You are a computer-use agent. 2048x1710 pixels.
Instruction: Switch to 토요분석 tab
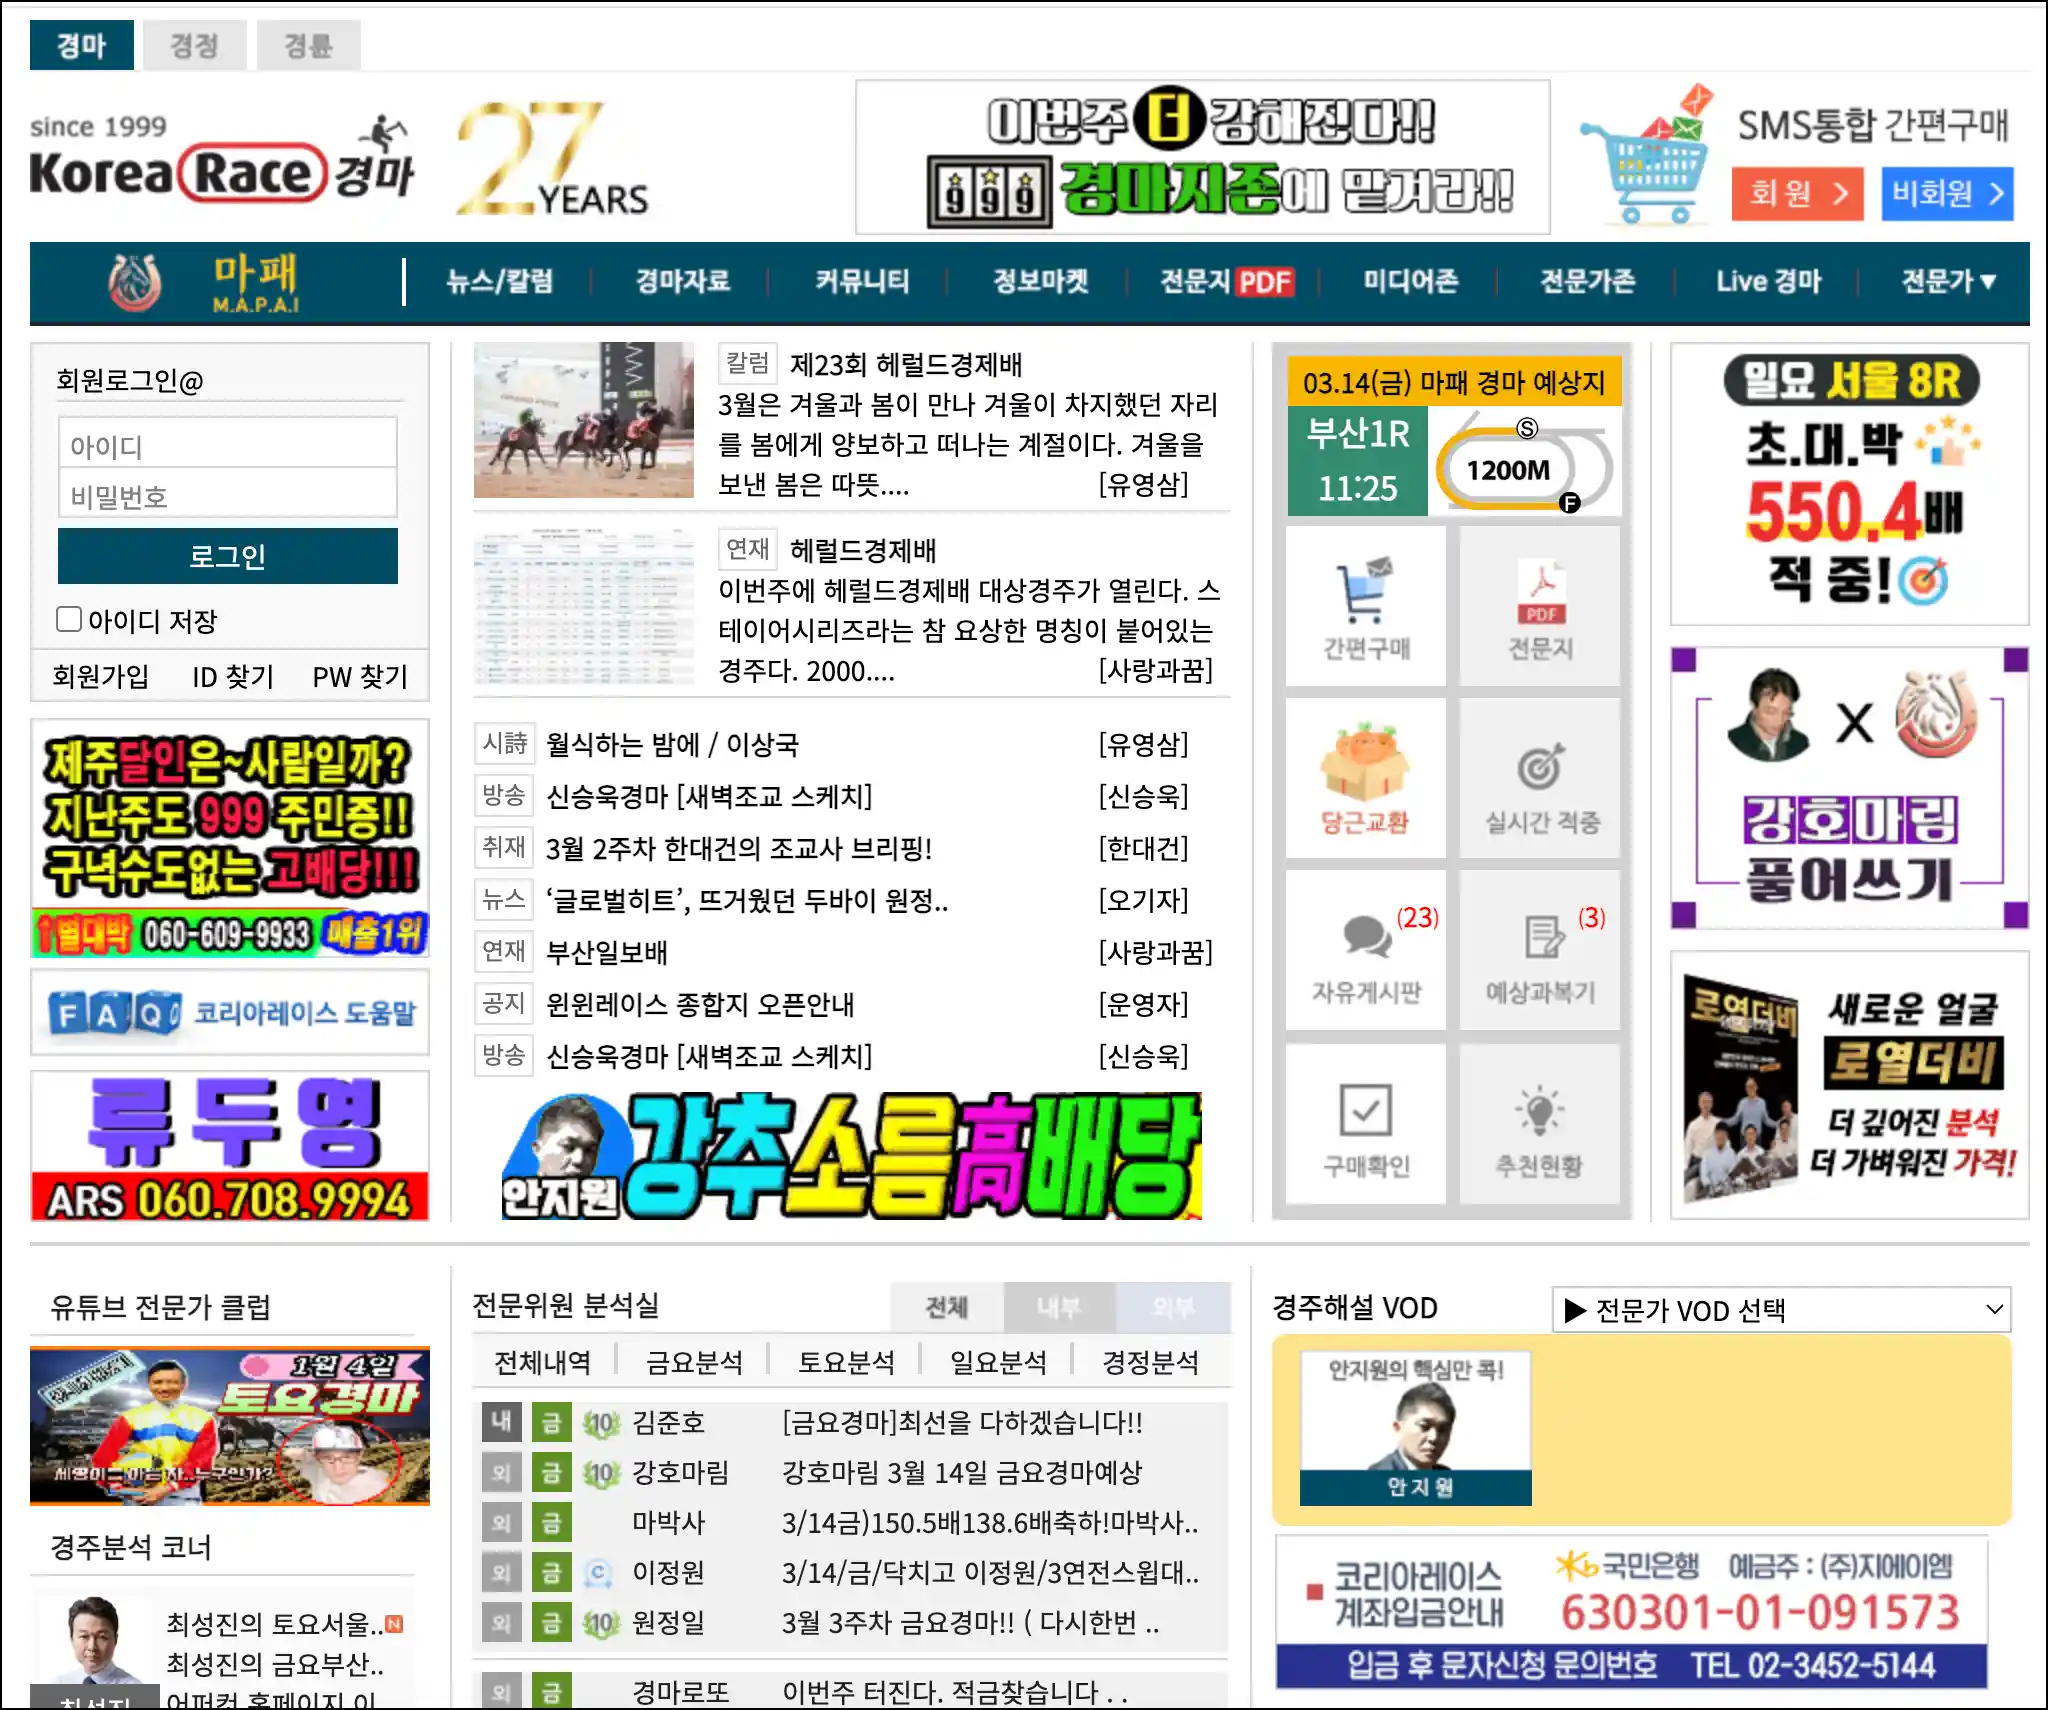click(846, 1362)
